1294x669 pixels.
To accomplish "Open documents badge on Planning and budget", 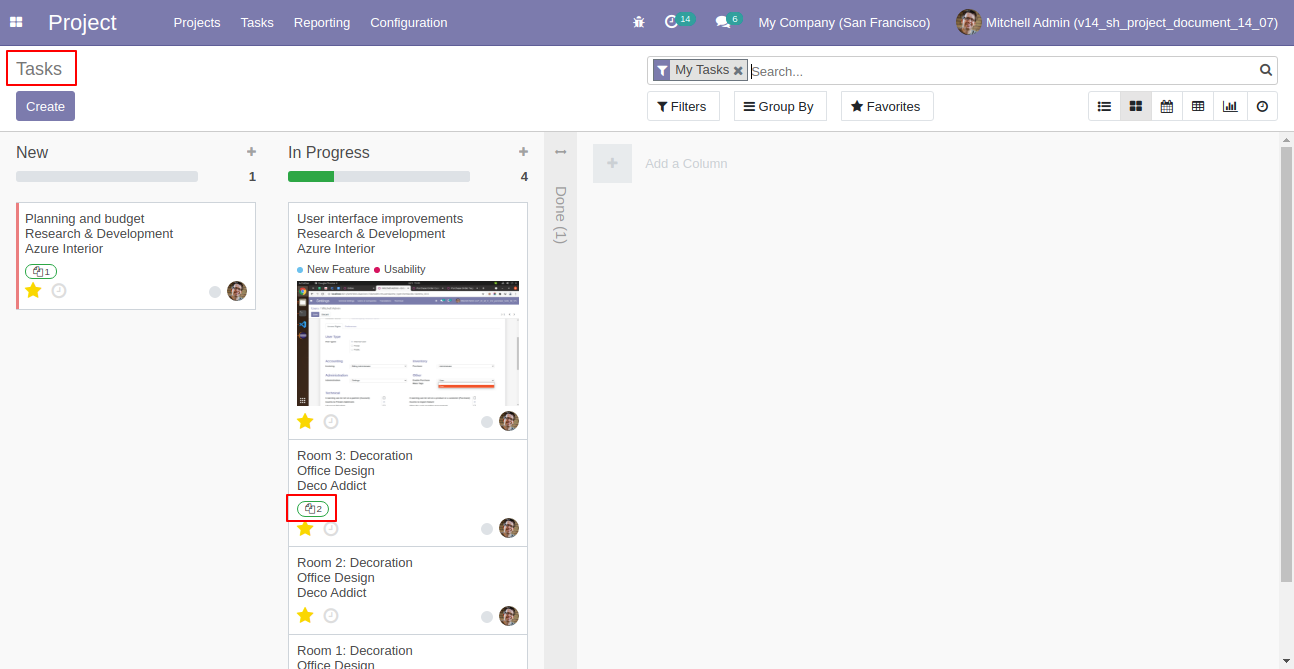I will [41, 271].
